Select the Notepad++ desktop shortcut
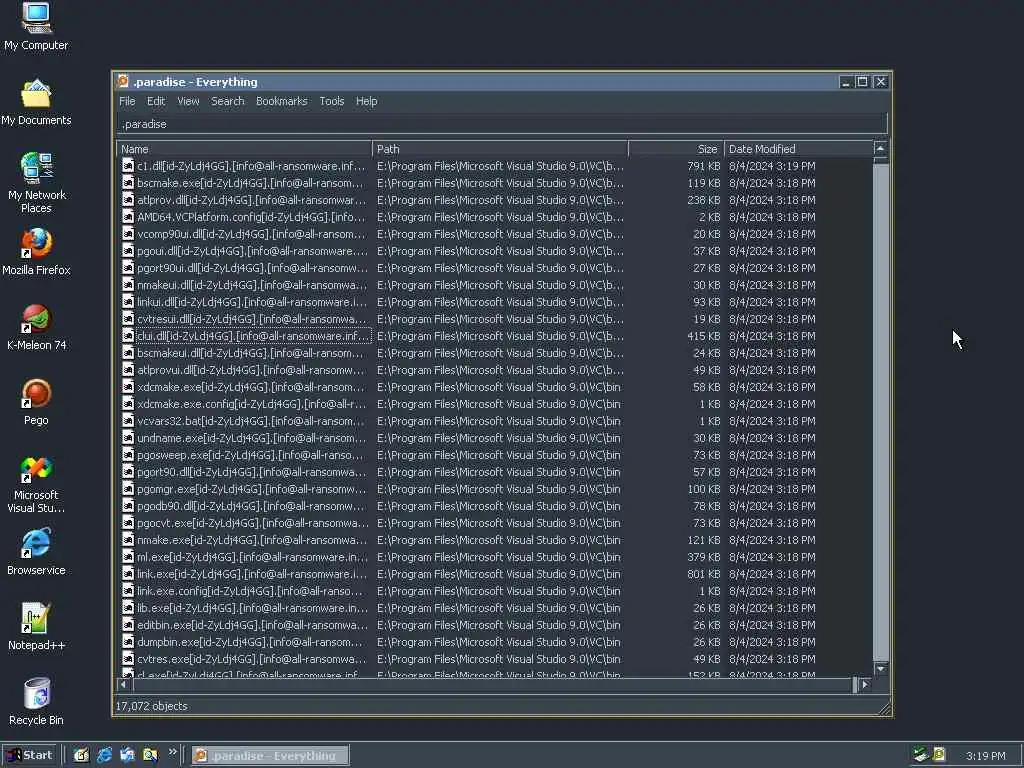Viewport: 1024px width, 768px height. pos(36,627)
